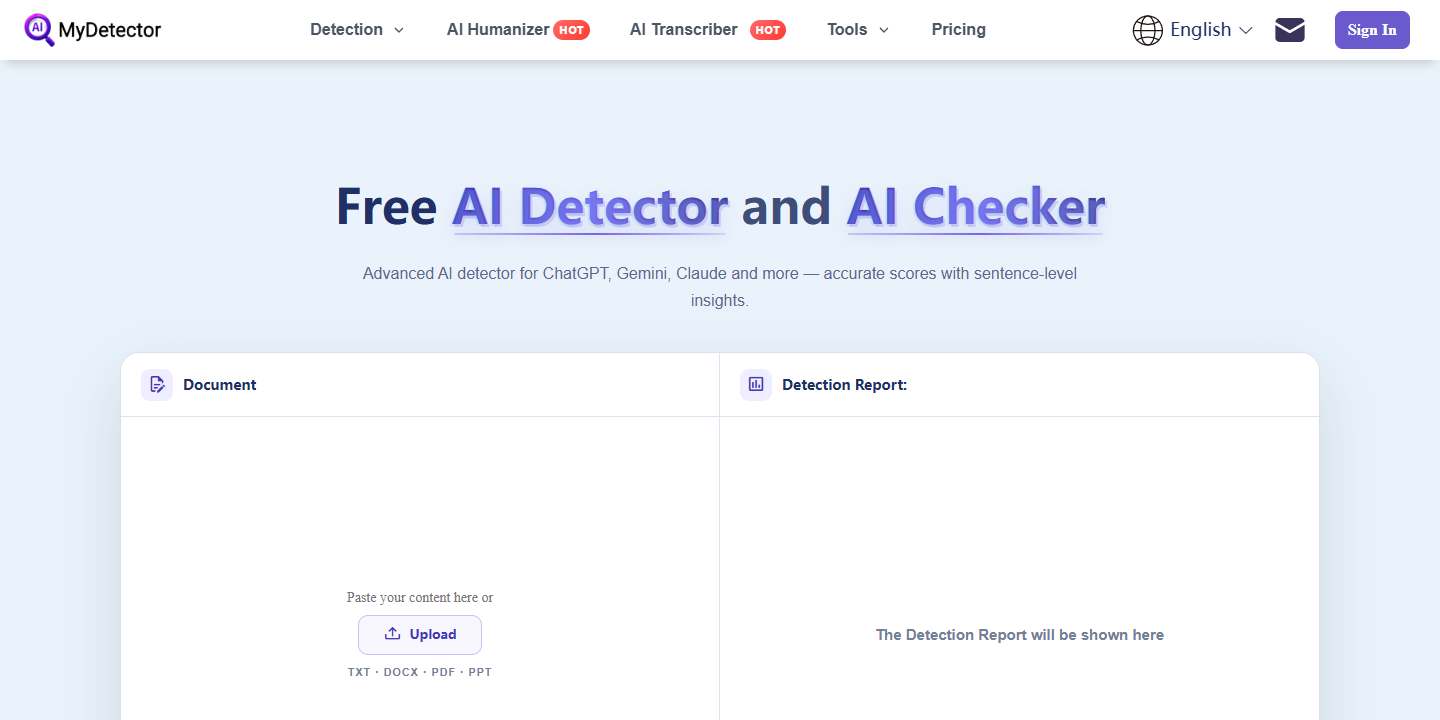The image size is (1440, 720).
Task: Click the AI Detector heading link
Action: pos(590,207)
